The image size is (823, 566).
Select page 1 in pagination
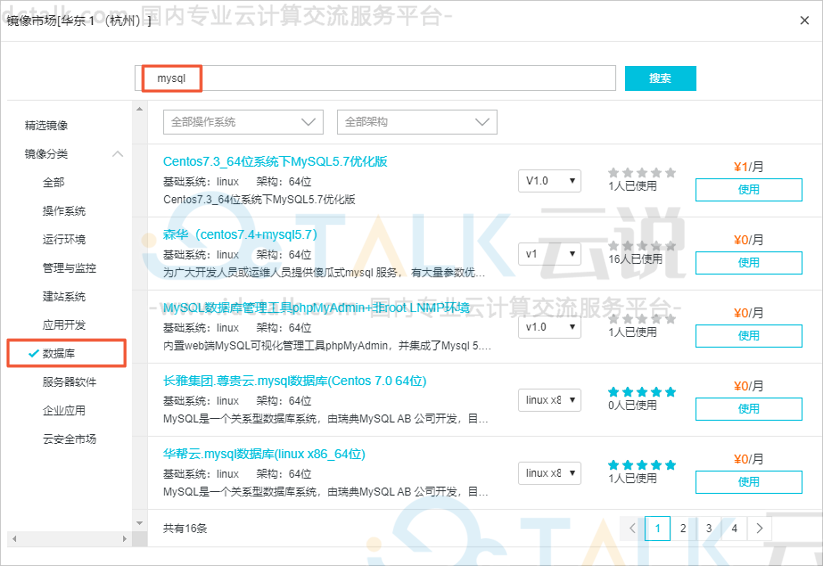(x=658, y=528)
